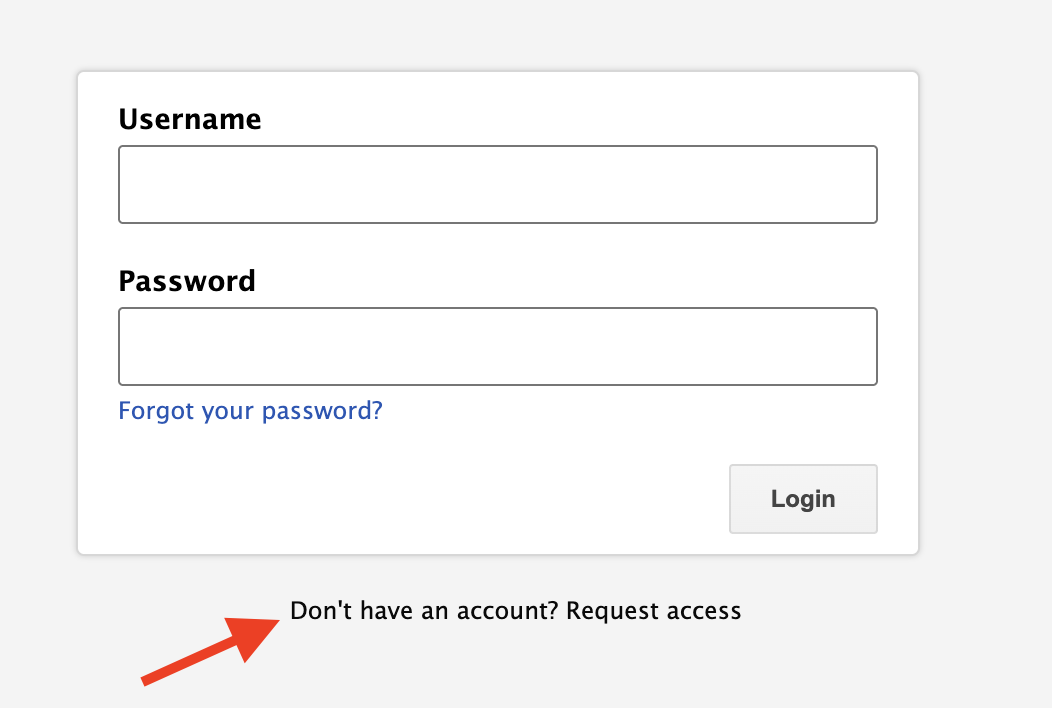This screenshot has height=708, width=1052.
Task: Click the red arrow annotation
Action: tap(210, 652)
